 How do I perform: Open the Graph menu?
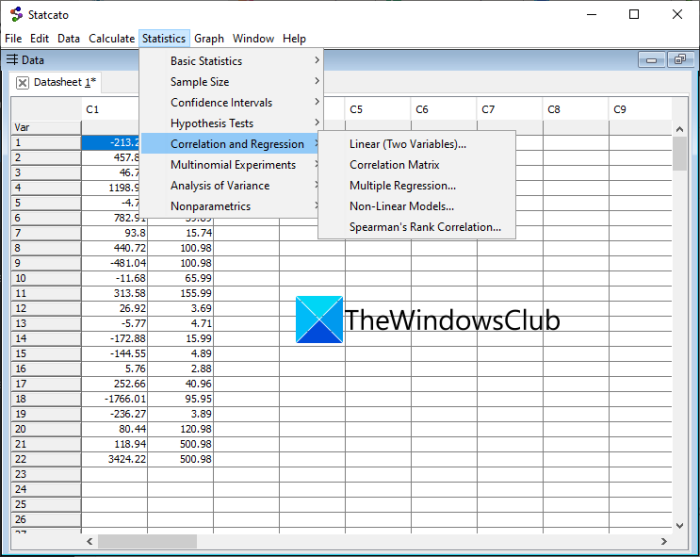[x=209, y=39]
